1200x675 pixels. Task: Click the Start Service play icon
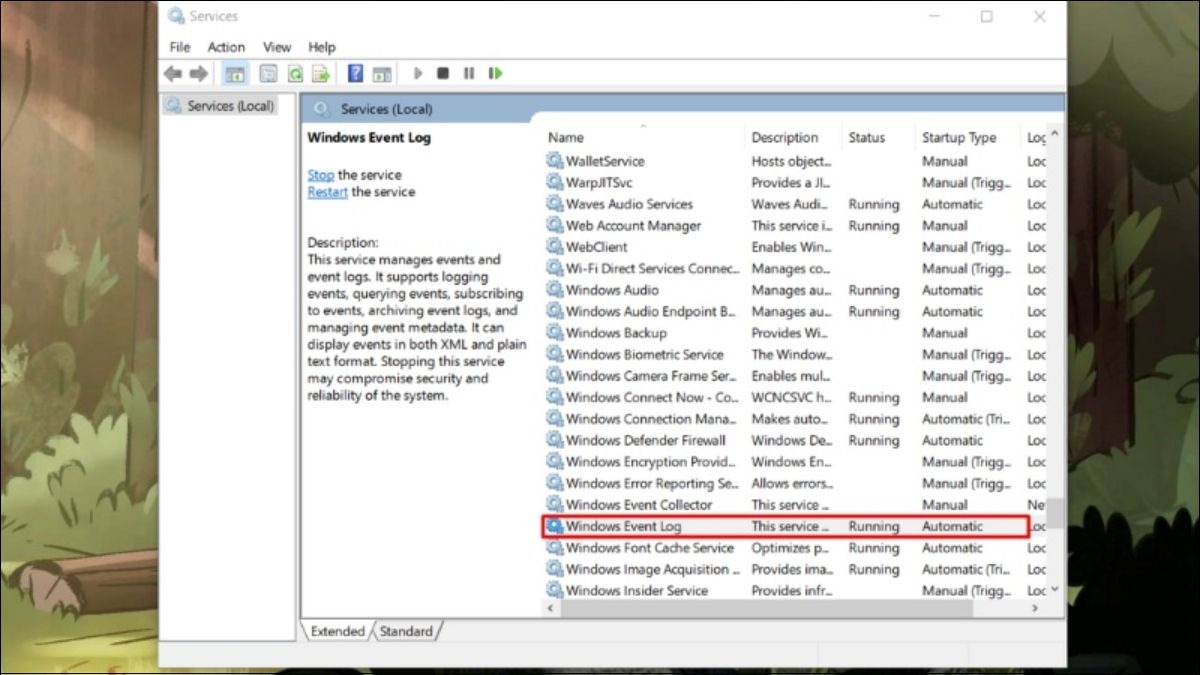point(418,73)
